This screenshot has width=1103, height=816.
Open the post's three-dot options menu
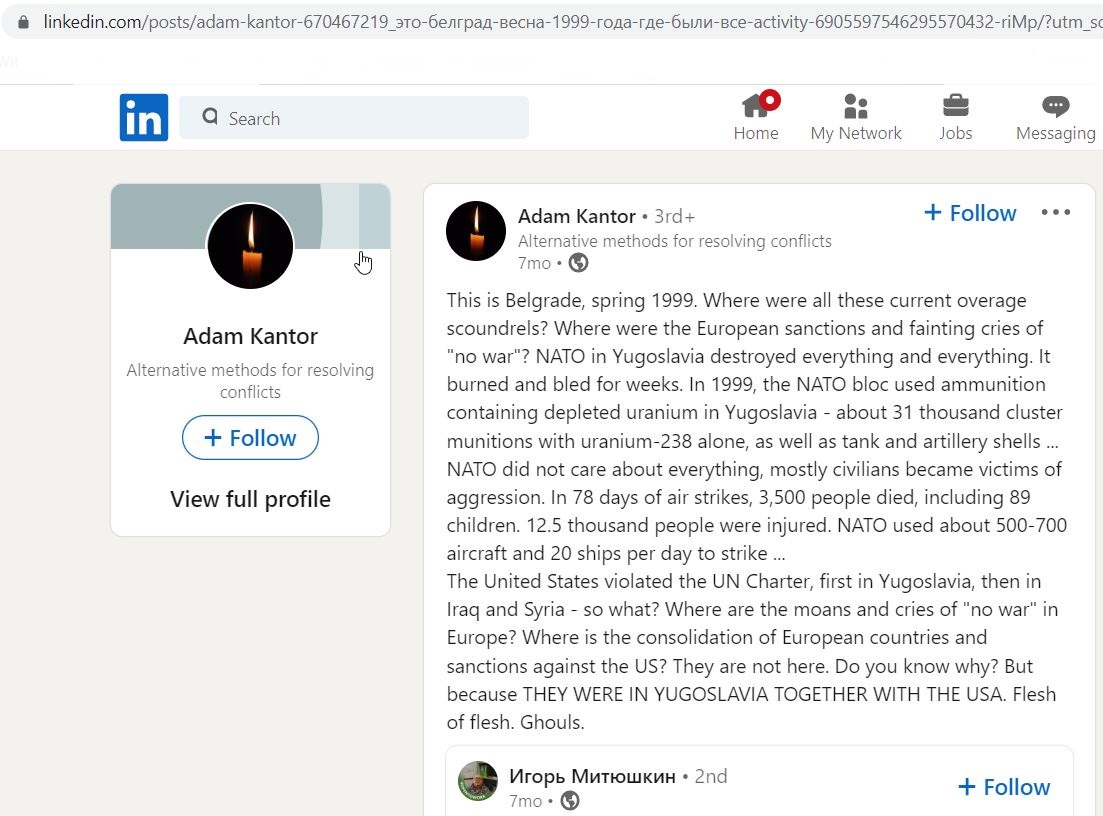1056,212
